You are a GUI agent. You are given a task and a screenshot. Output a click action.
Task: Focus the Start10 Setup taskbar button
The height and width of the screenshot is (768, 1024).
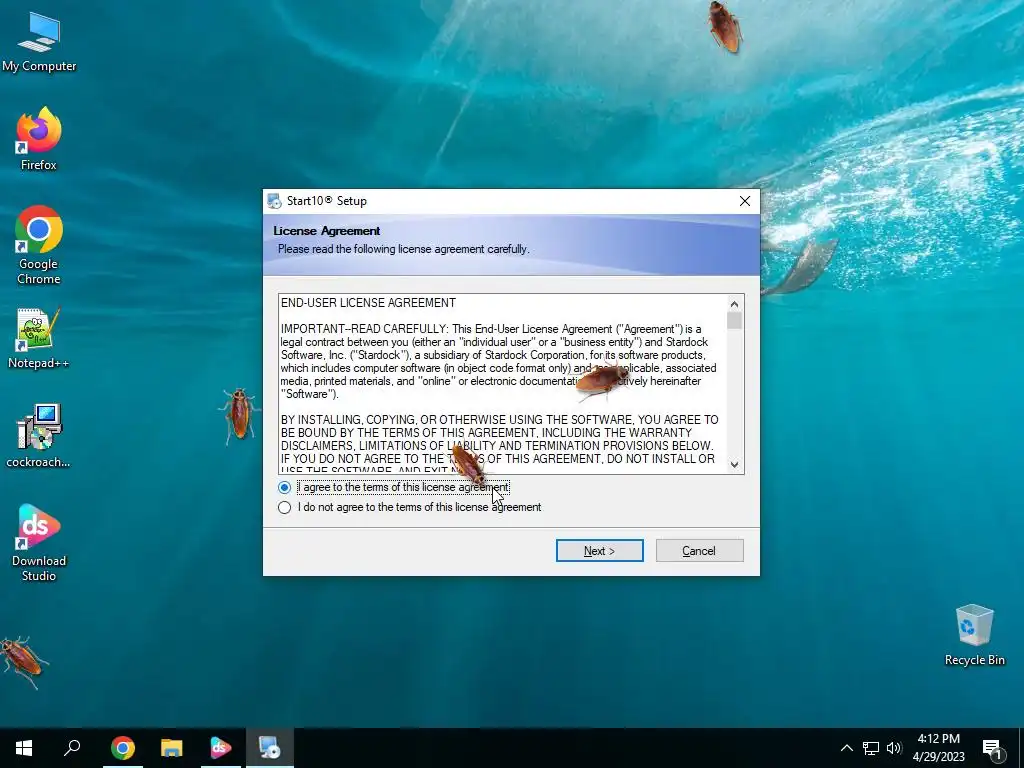pos(270,748)
